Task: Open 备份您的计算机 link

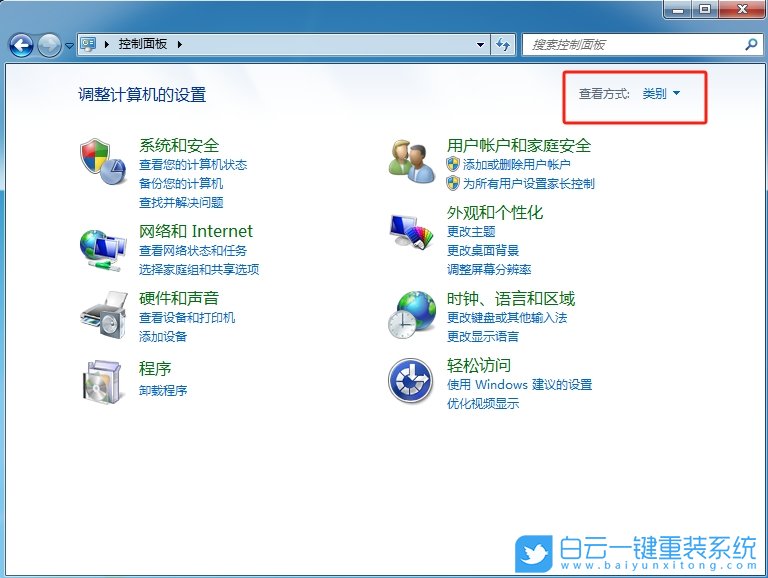Action: pyautogui.click(x=181, y=184)
